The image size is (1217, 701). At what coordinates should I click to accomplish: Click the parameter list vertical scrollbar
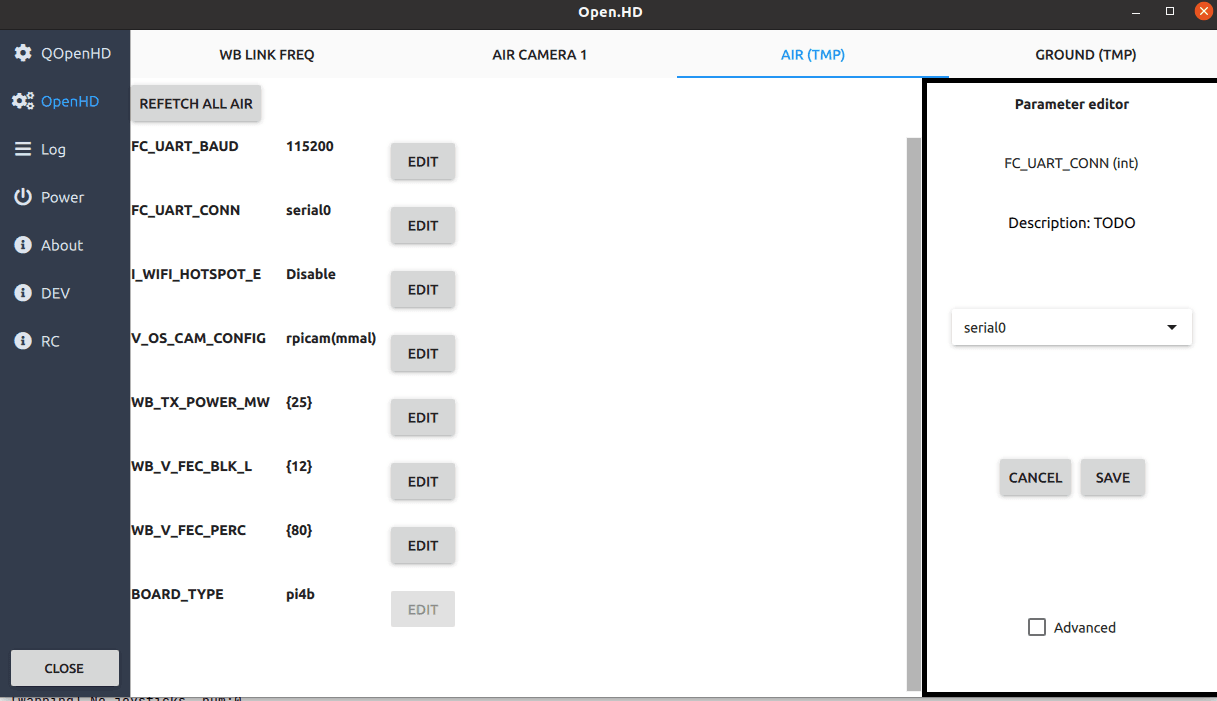click(x=913, y=400)
